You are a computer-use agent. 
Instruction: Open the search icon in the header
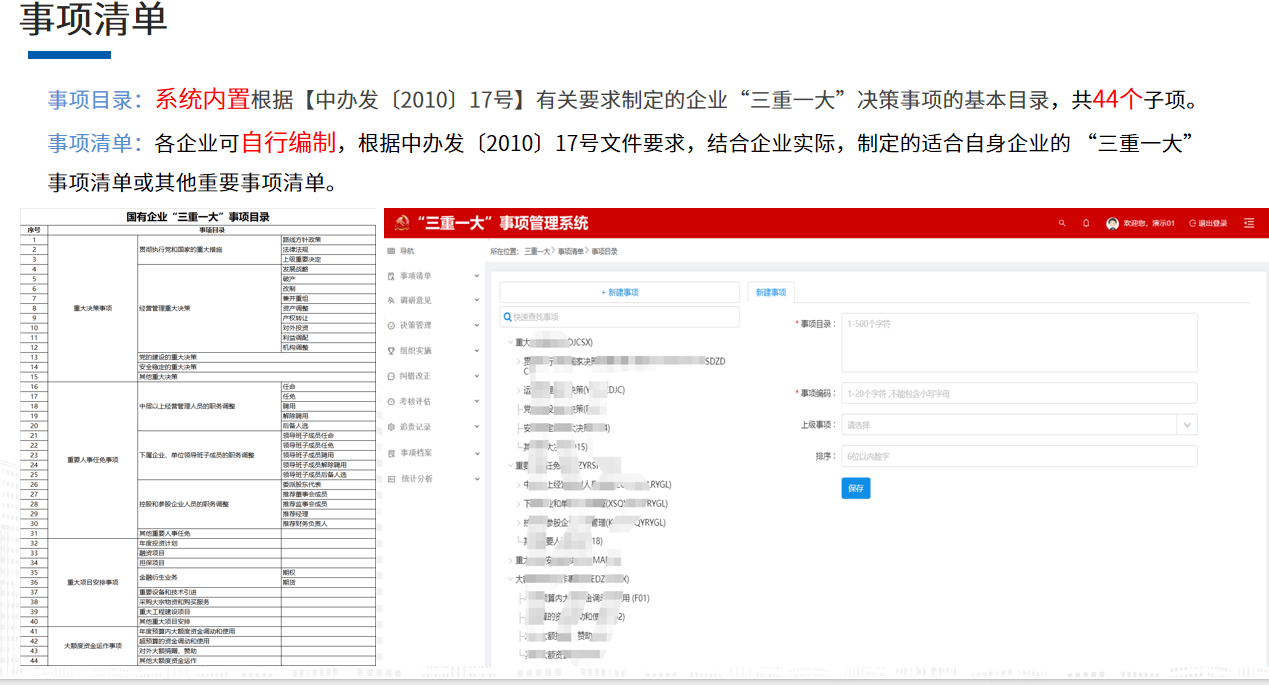tap(1062, 223)
